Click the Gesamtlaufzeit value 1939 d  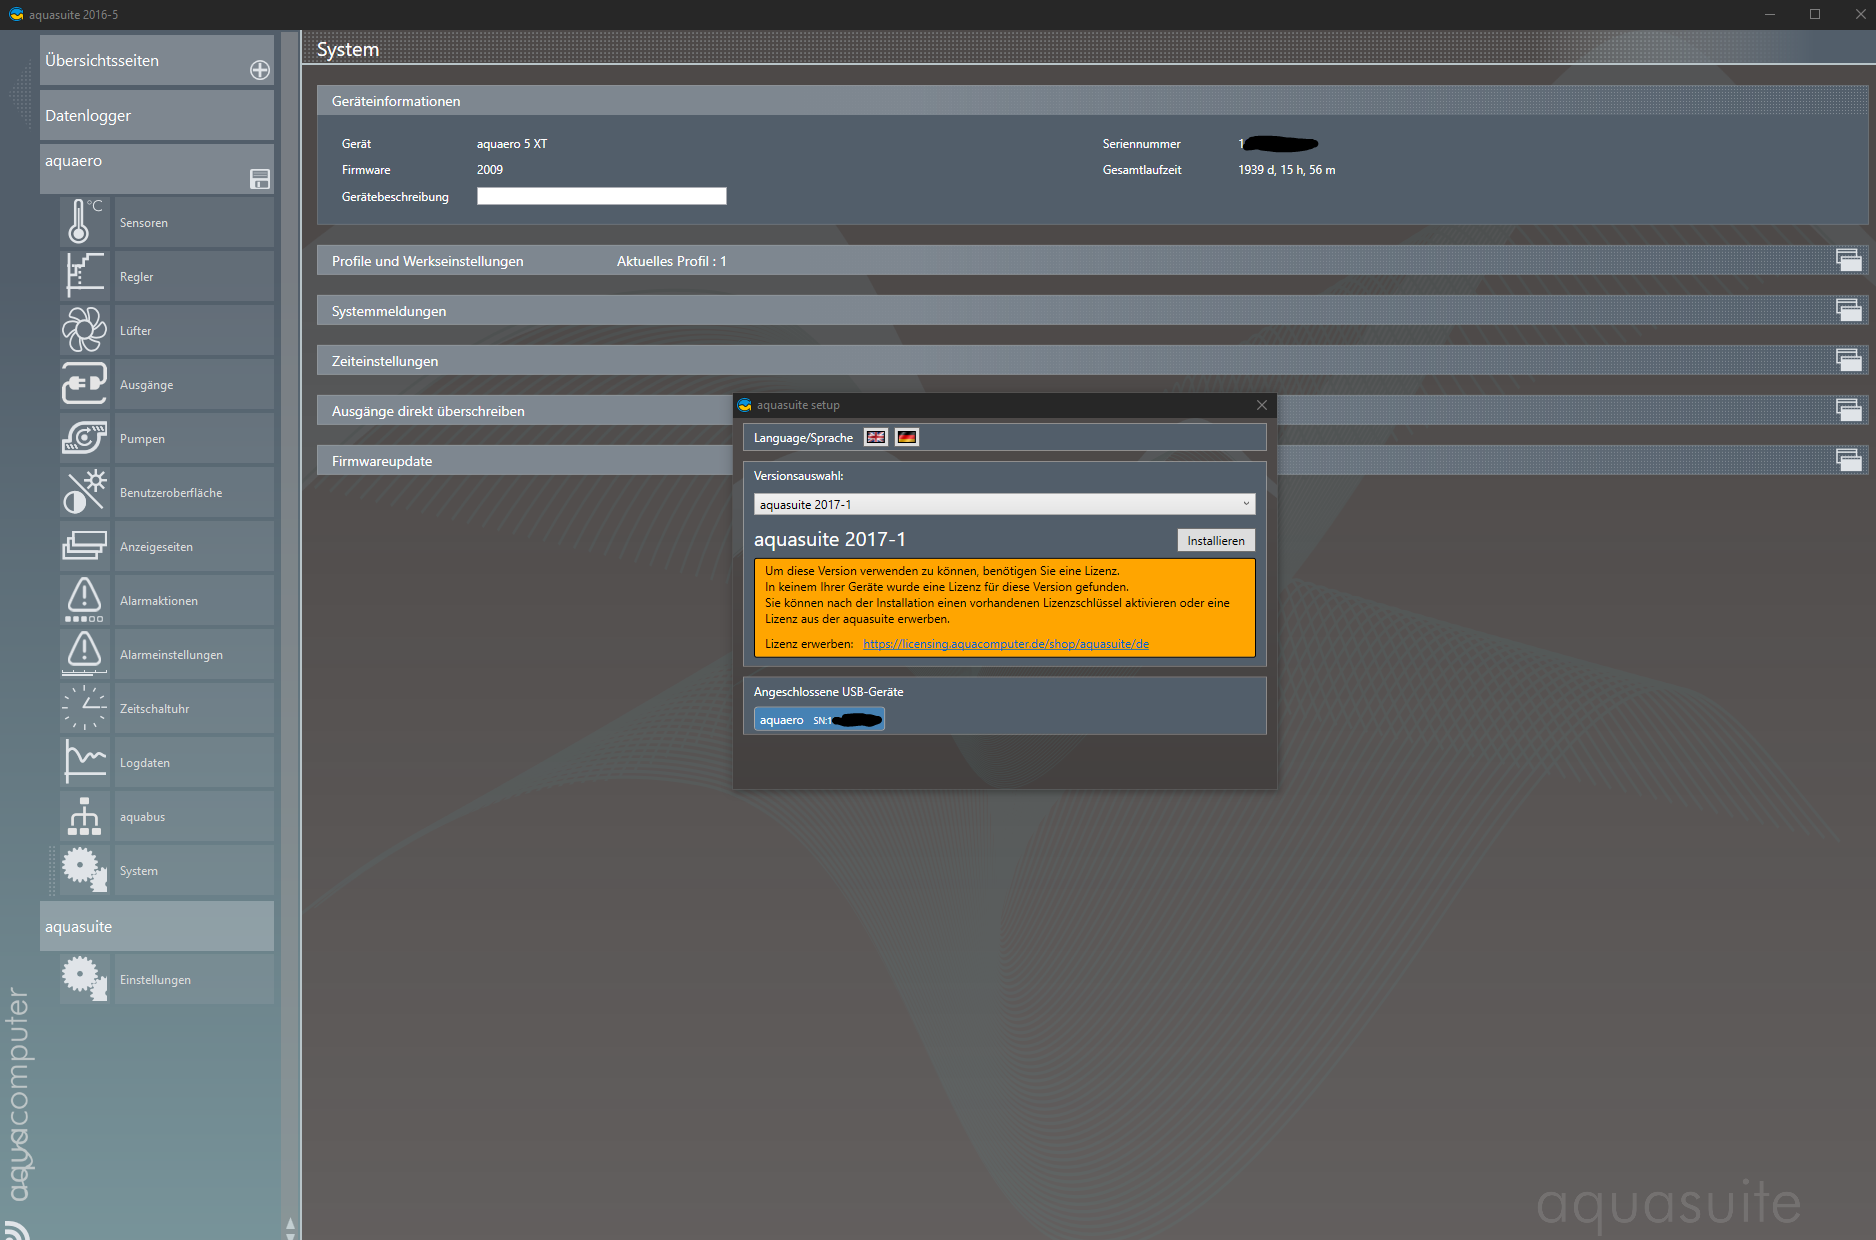click(1287, 170)
